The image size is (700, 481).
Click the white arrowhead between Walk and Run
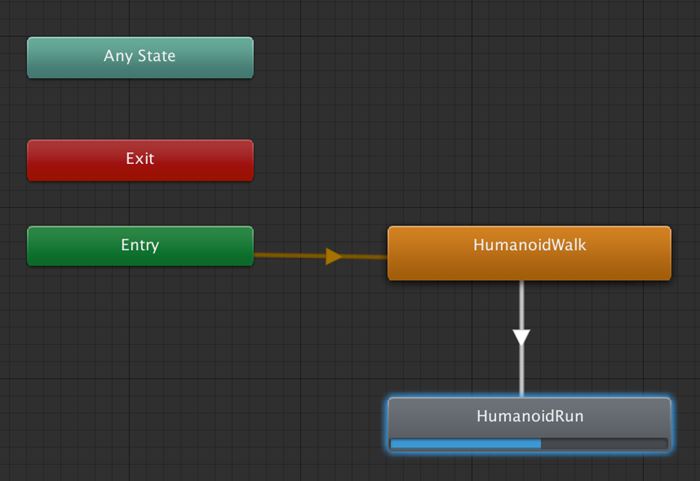tap(521, 337)
